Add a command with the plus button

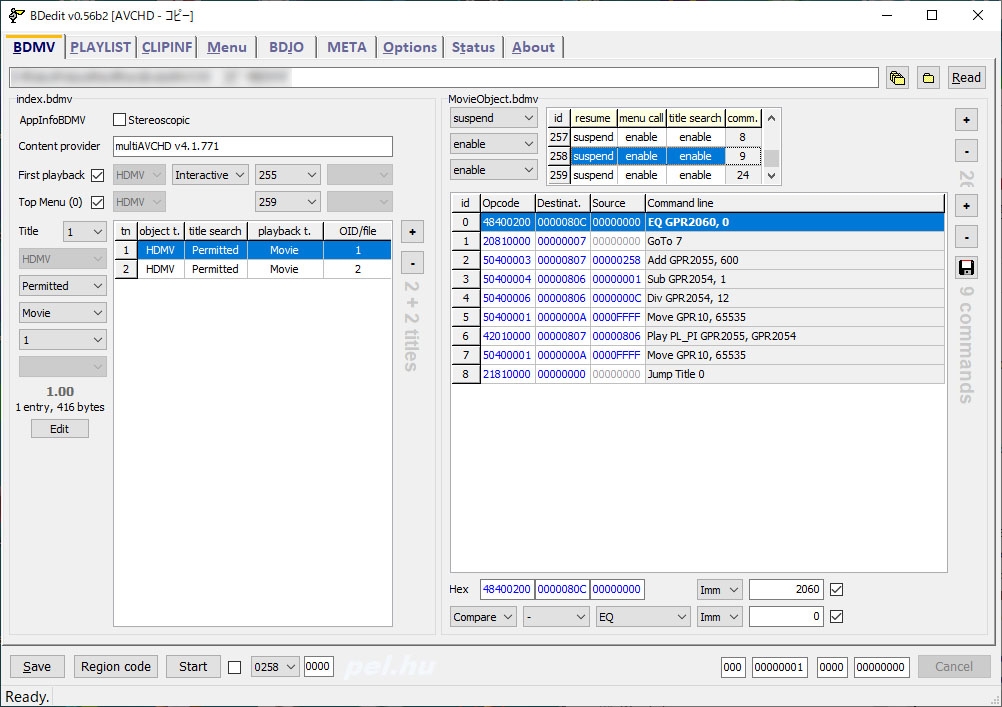pyautogui.click(x=966, y=206)
